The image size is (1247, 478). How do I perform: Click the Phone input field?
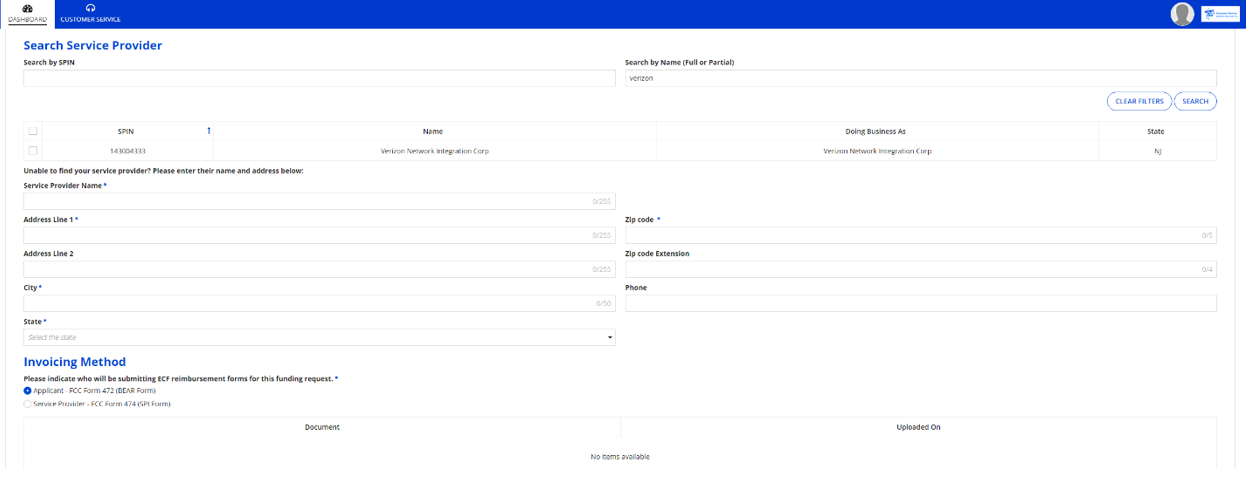(x=920, y=303)
